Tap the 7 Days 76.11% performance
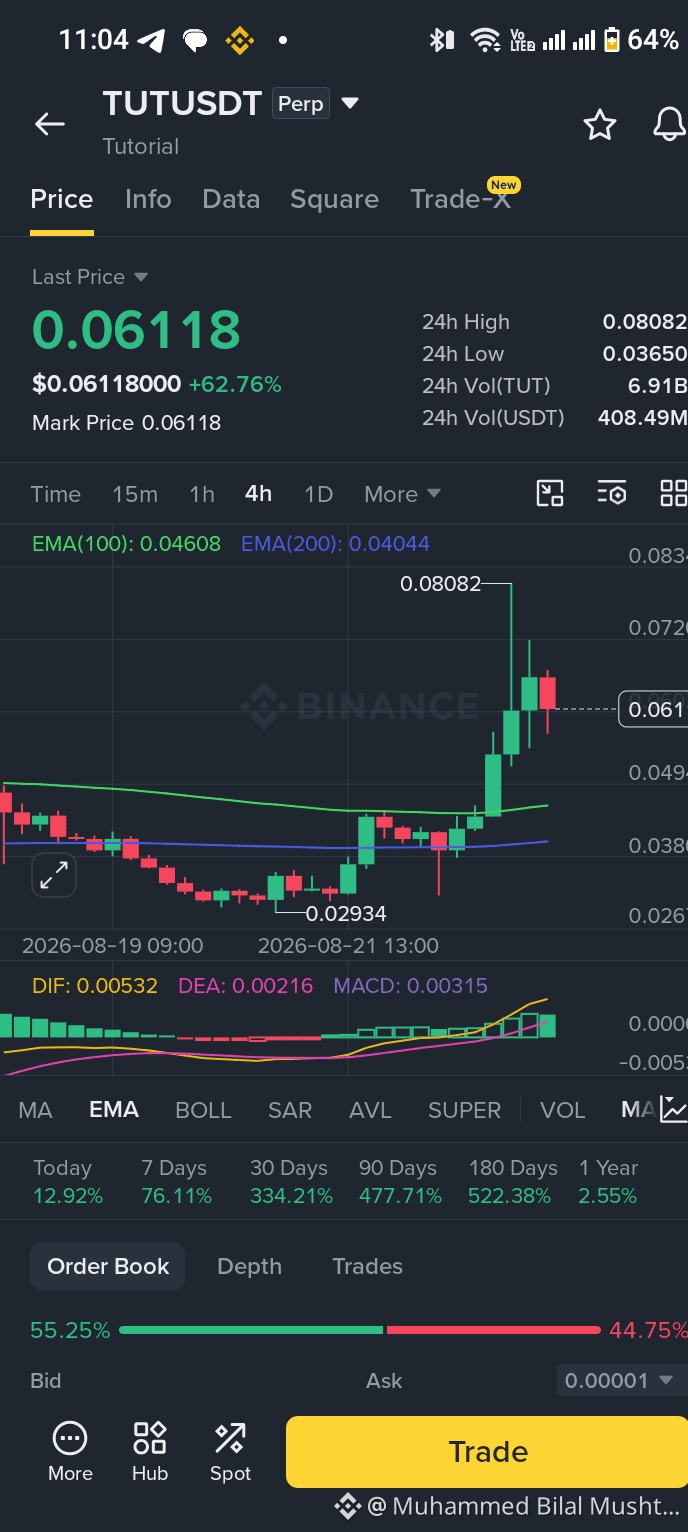The height and width of the screenshot is (1532, 688). point(177,1182)
